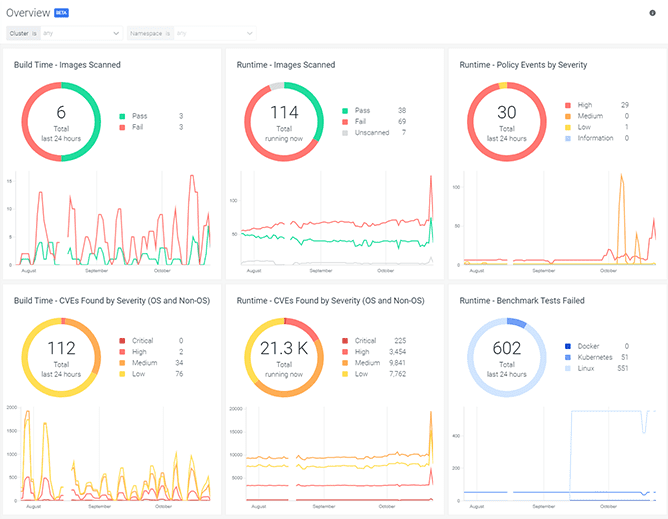The width and height of the screenshot is (668, 519).
Task: Click the Runtime - Policy Events by Severity title
Action: 523,65
